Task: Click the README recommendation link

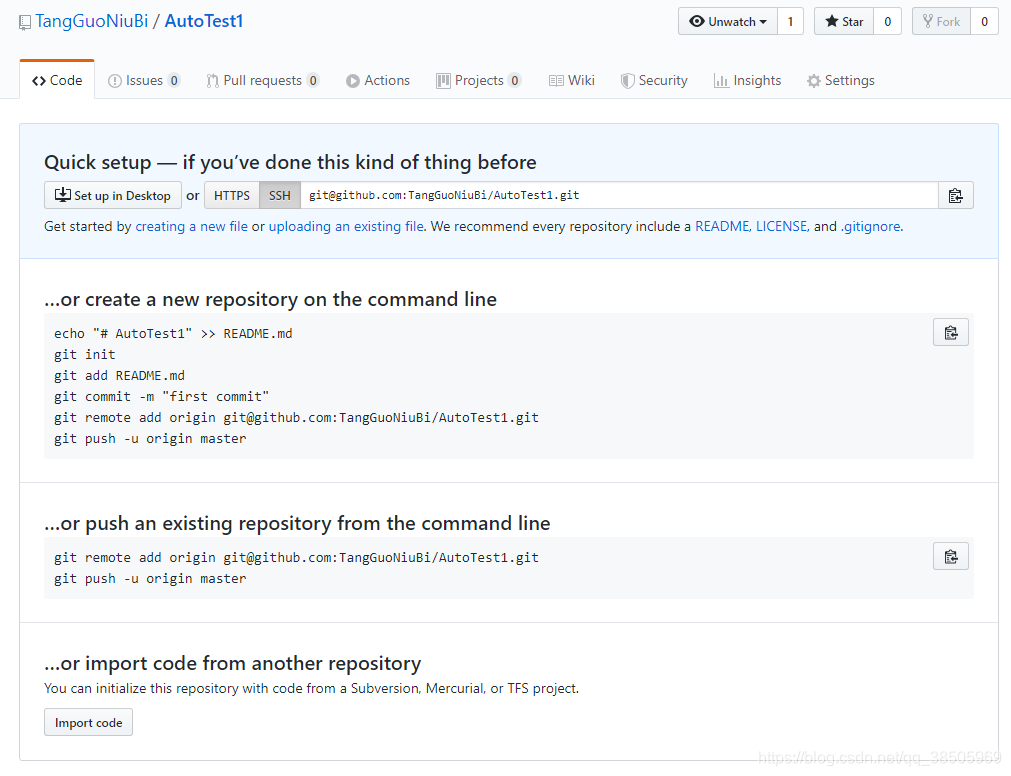Action: 722,226
